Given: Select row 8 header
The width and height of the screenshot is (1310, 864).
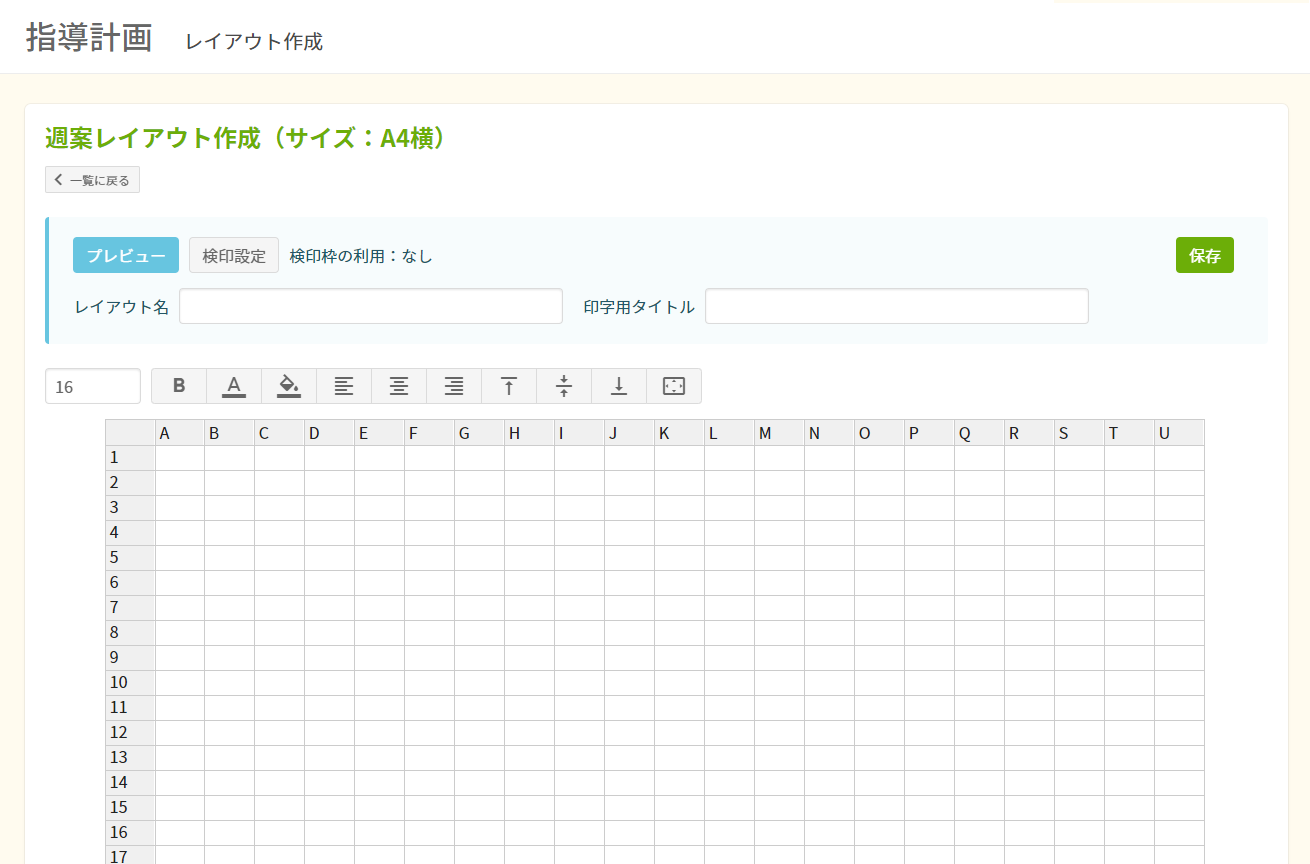Looking at the screenshot, I should click(130, 633).
